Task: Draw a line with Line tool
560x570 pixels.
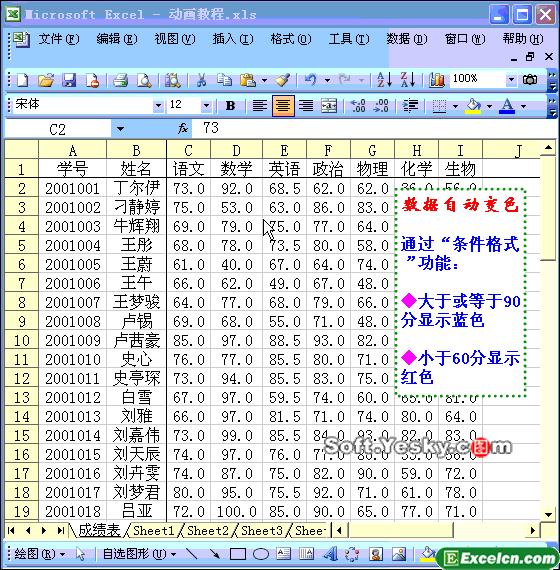Action: (192, 554)
